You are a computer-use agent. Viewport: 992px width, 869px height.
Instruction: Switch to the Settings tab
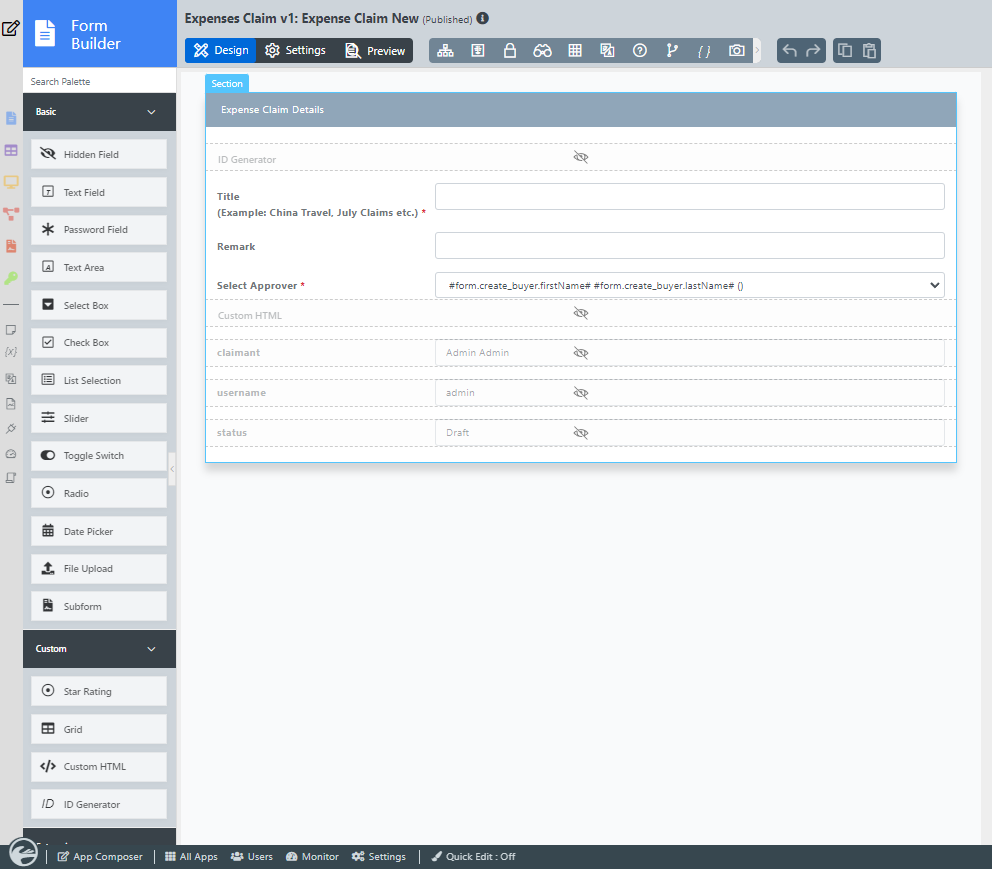[296, 51]
